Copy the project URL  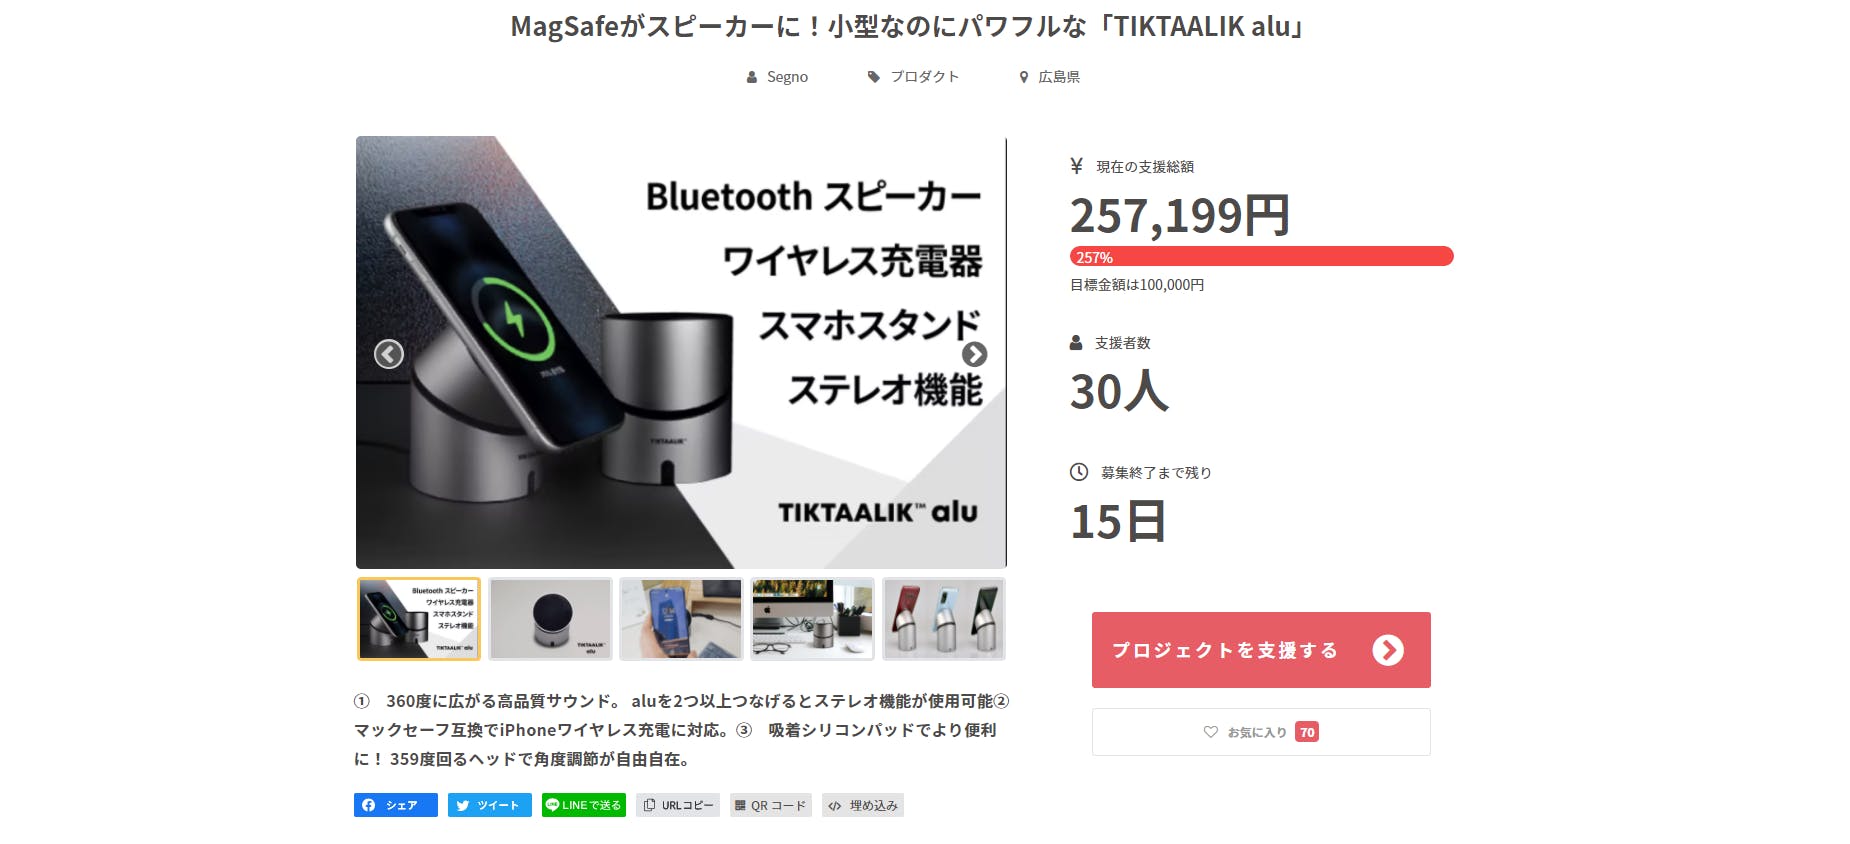coord(678,805)
